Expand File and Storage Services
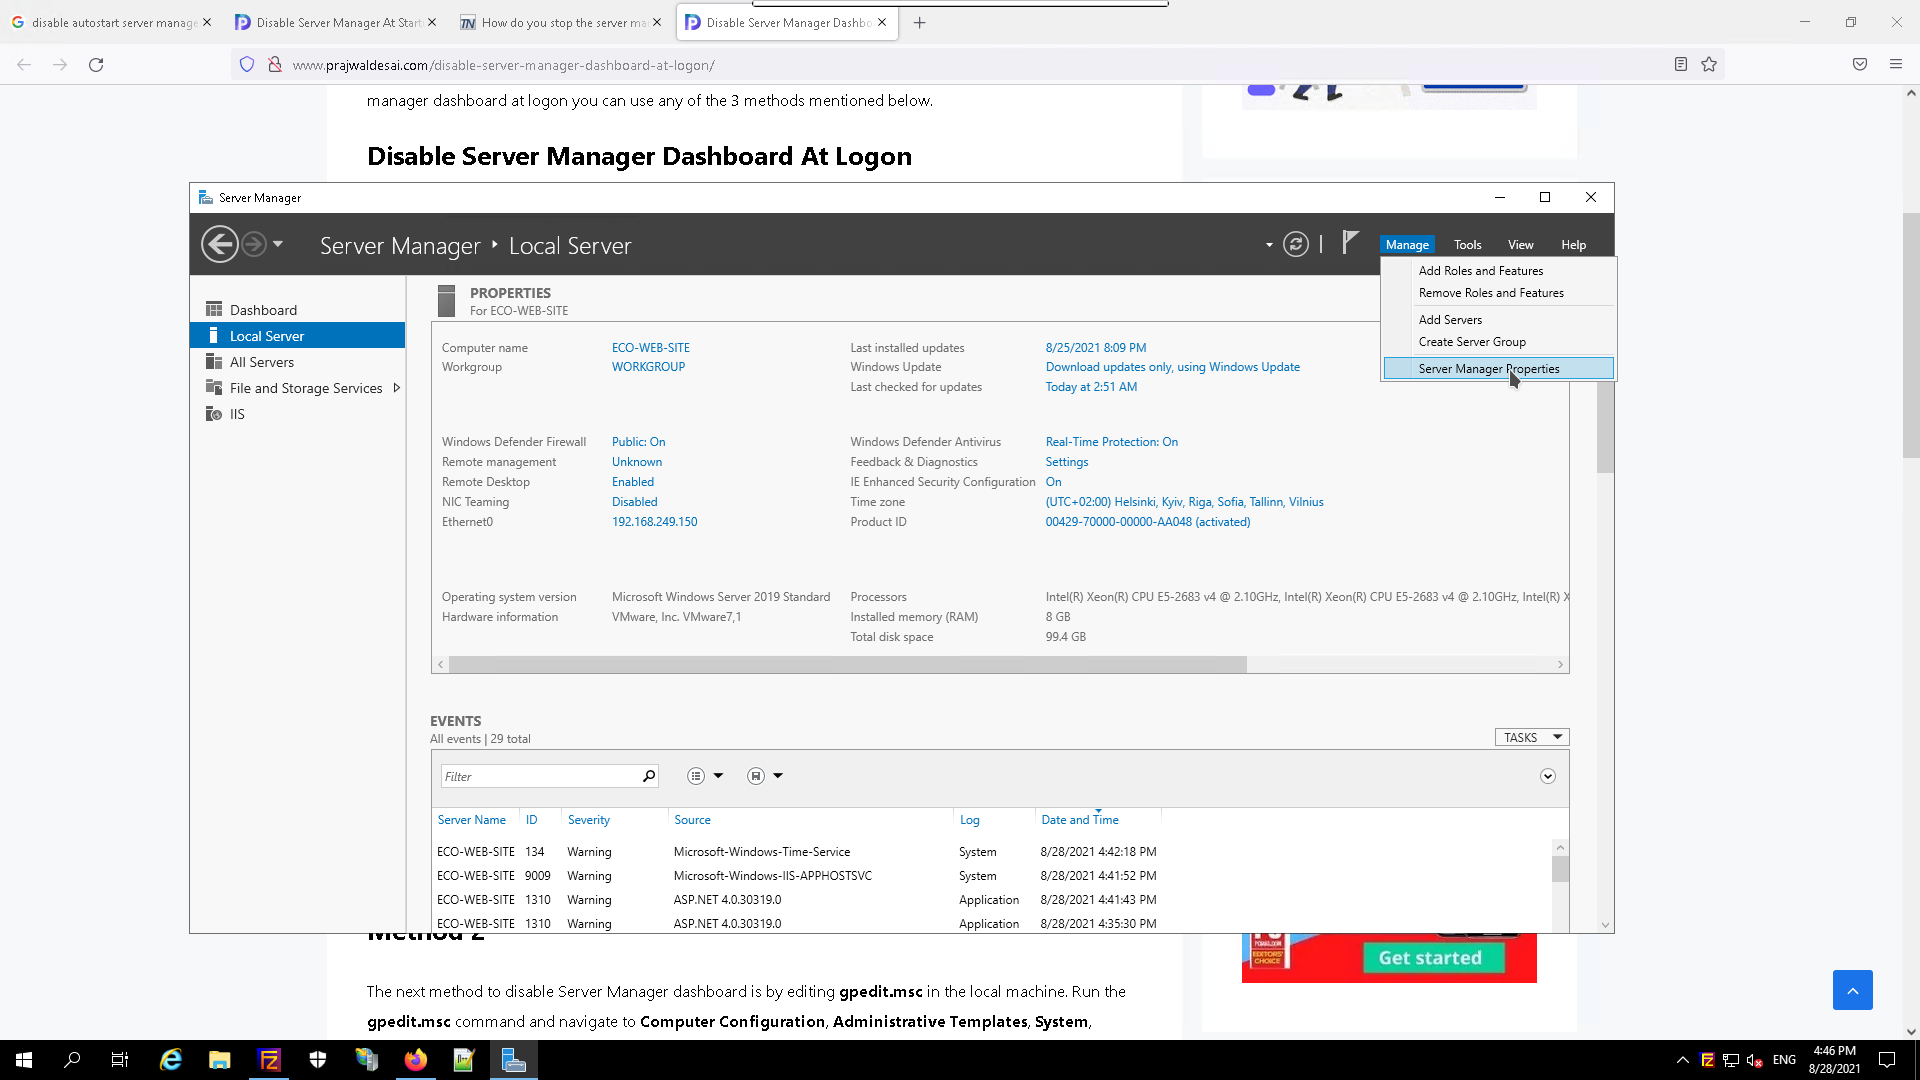Viewport: 1920px width, 1080px height. (x=397, y=388)
